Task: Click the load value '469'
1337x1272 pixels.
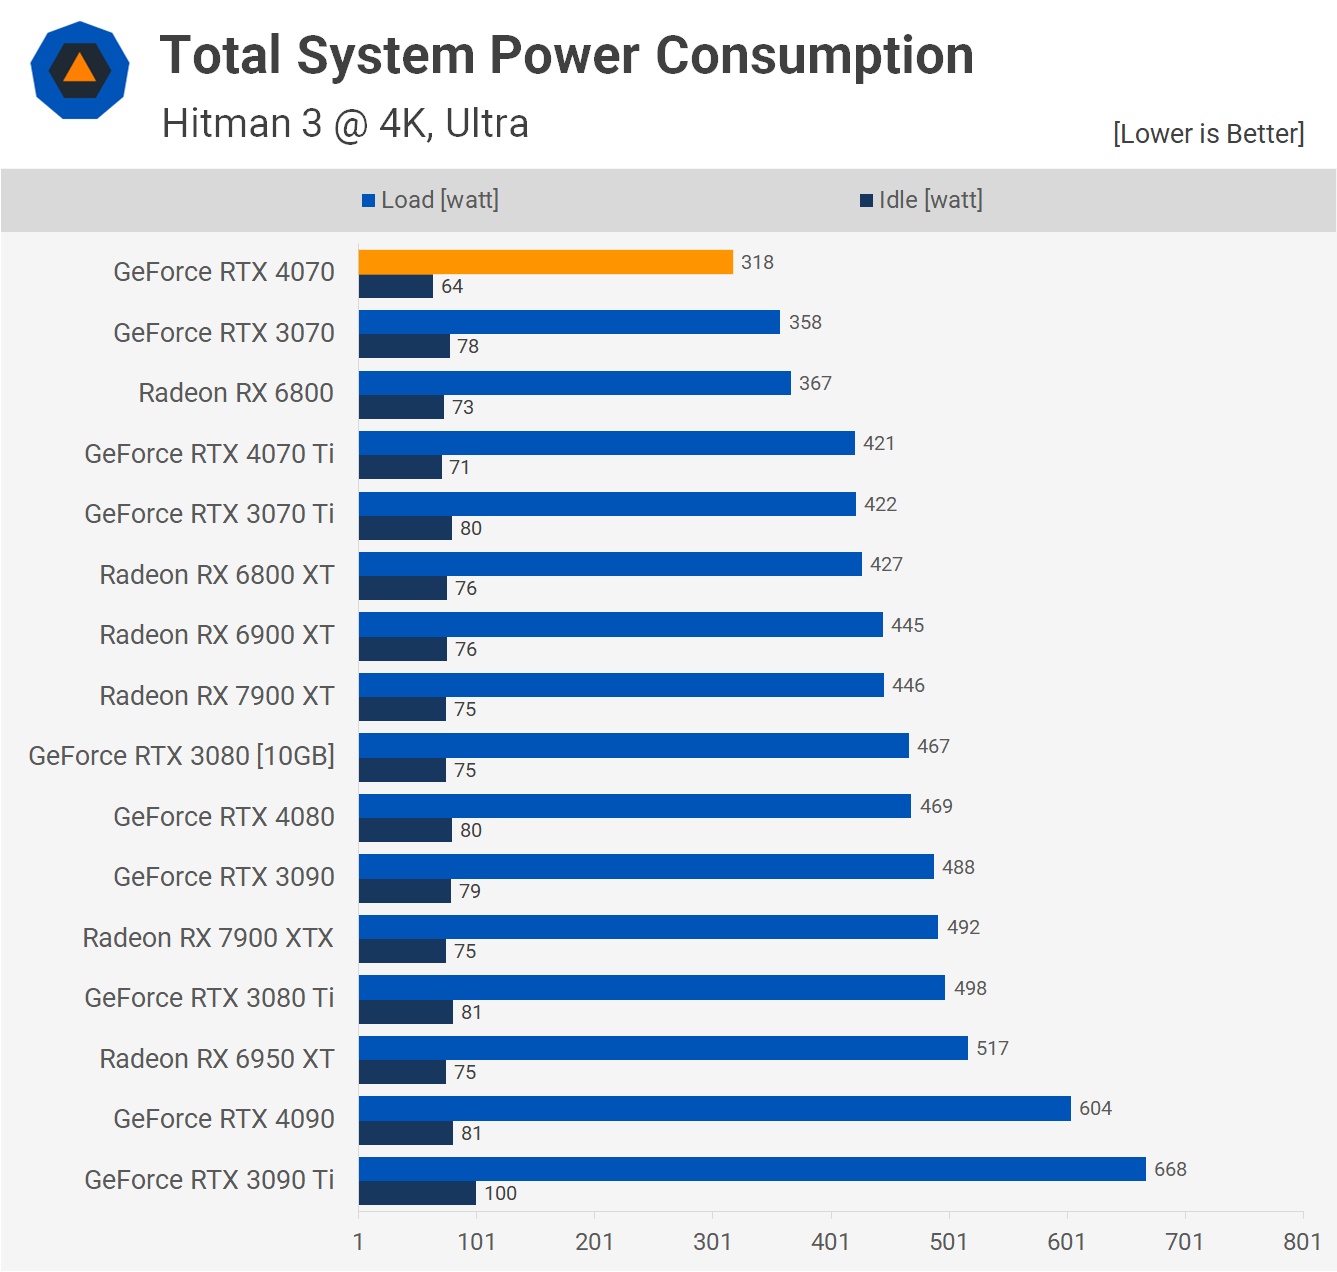Action: [936, 807]
